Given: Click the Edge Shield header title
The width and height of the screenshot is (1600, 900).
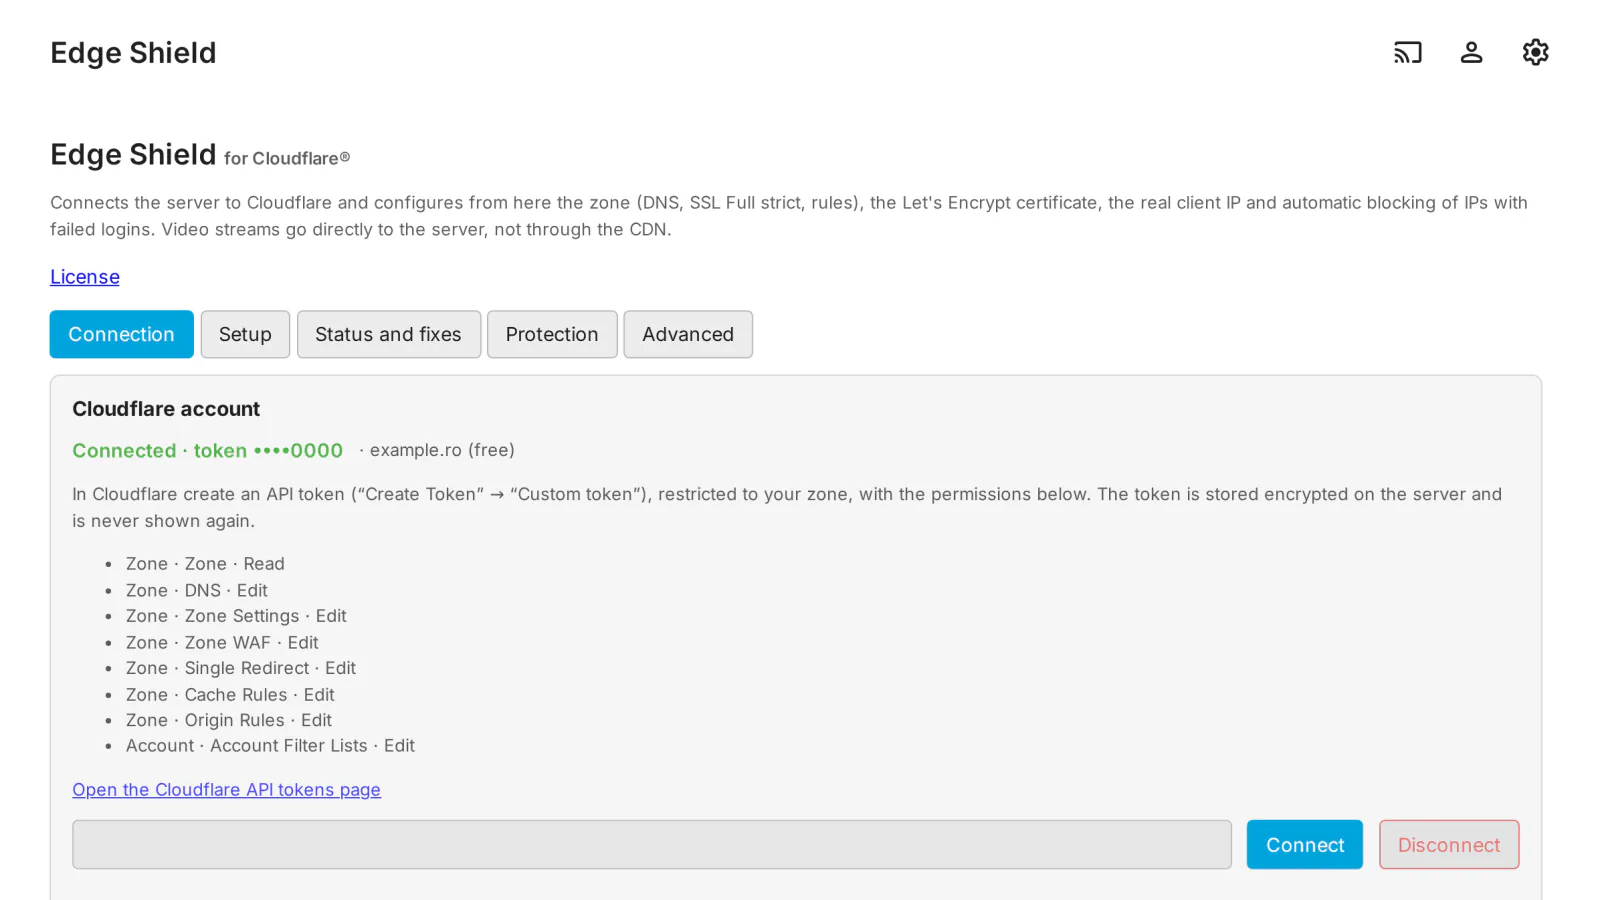Looking at the screenshot, I should pos(133,53).
